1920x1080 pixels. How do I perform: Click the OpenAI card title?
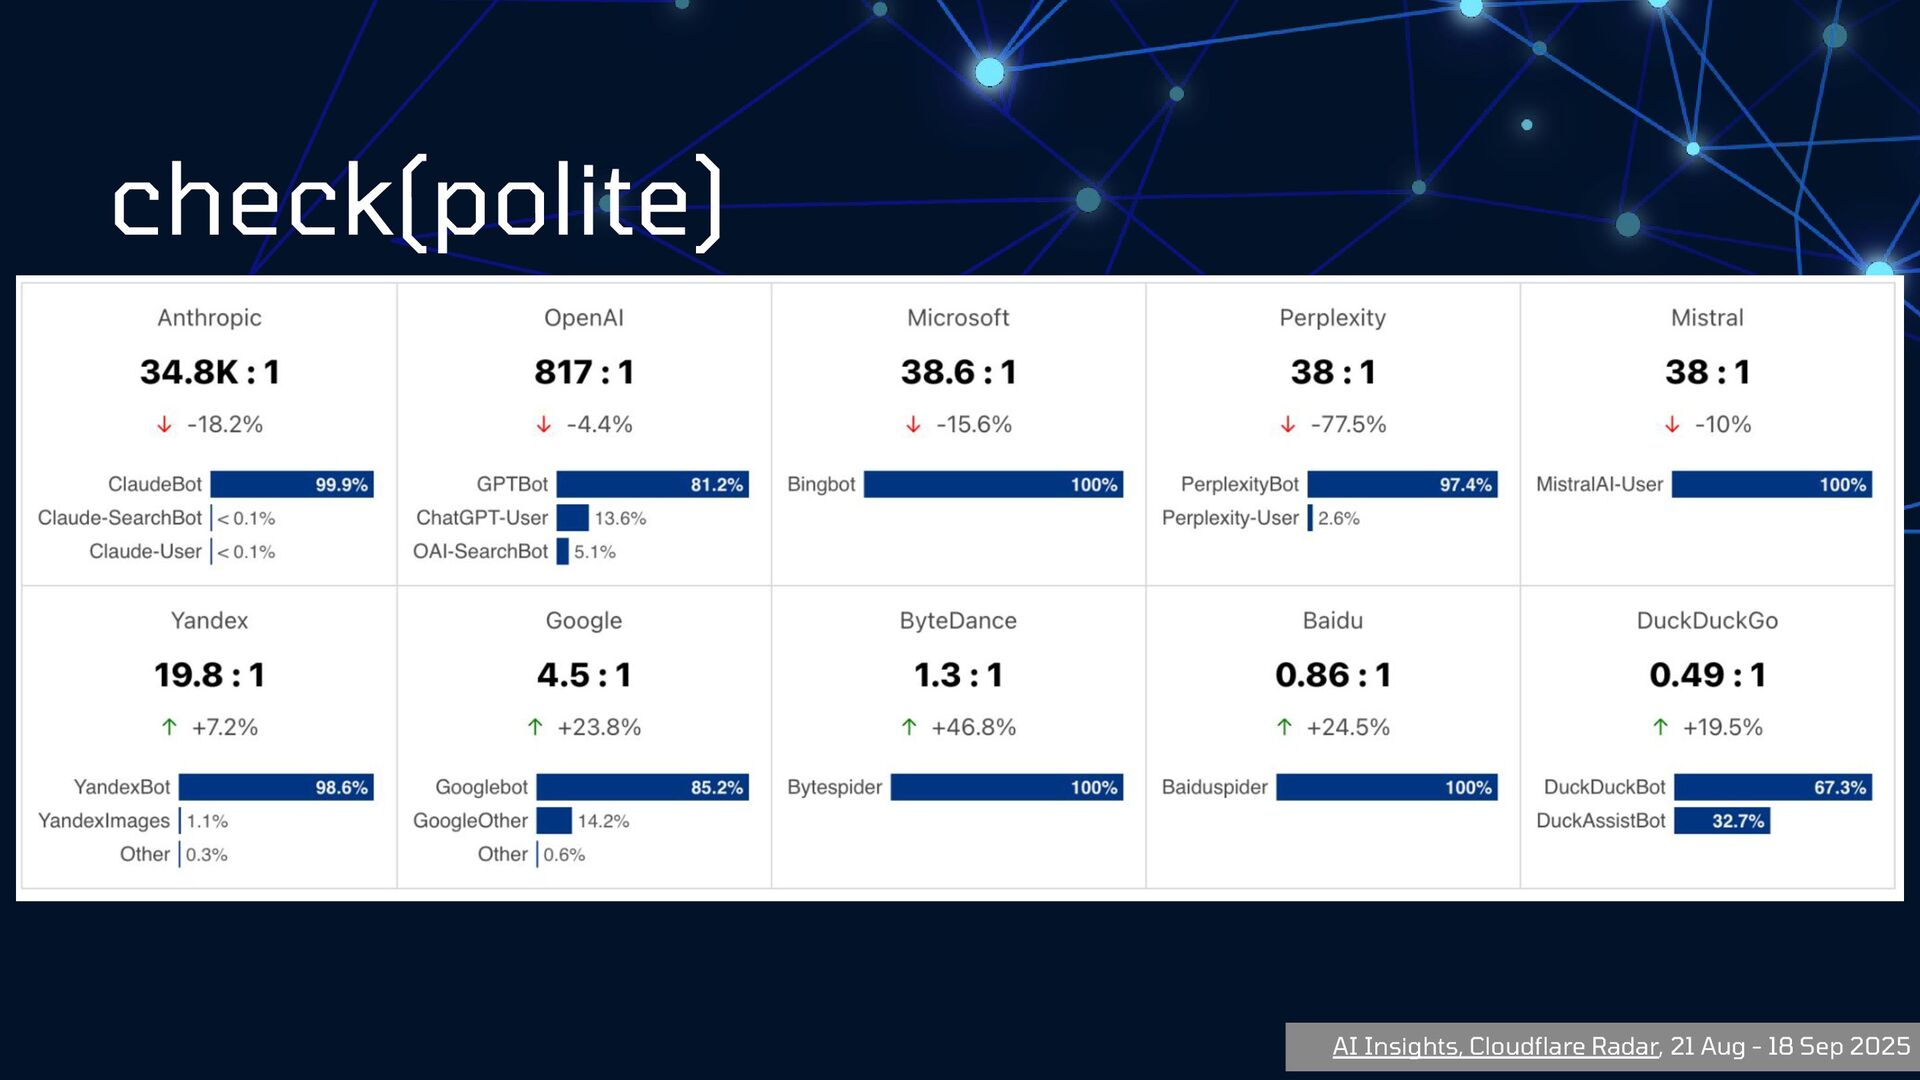(x=584, y=318)
